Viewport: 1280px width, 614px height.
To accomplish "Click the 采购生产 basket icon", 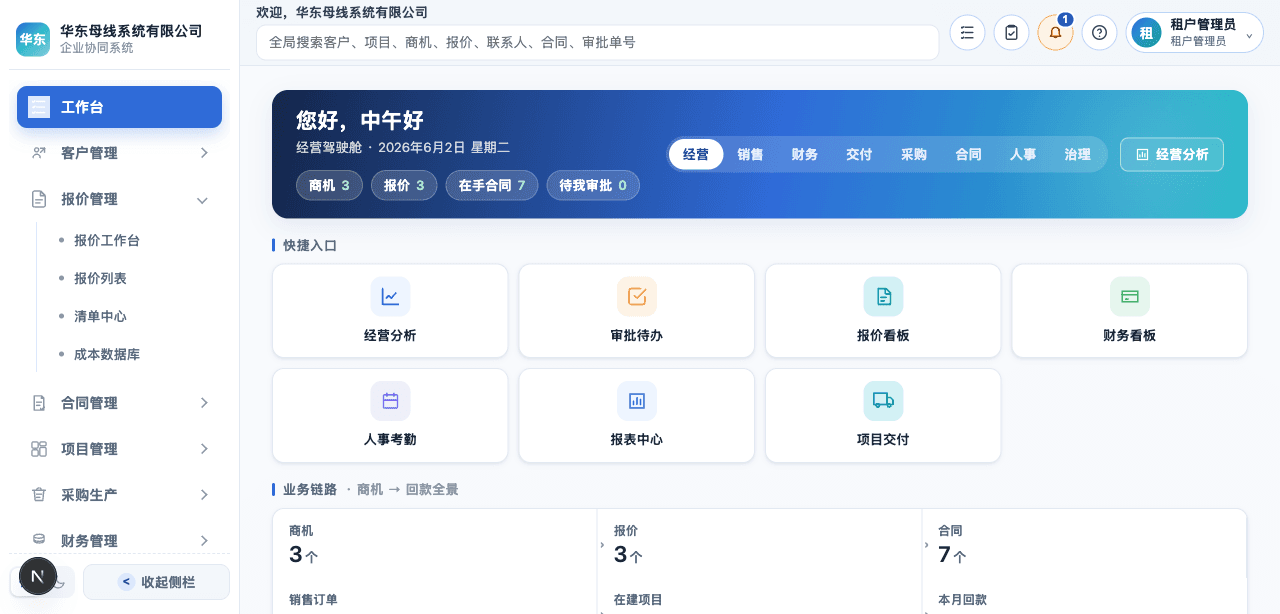I will (x=39, y=495).
